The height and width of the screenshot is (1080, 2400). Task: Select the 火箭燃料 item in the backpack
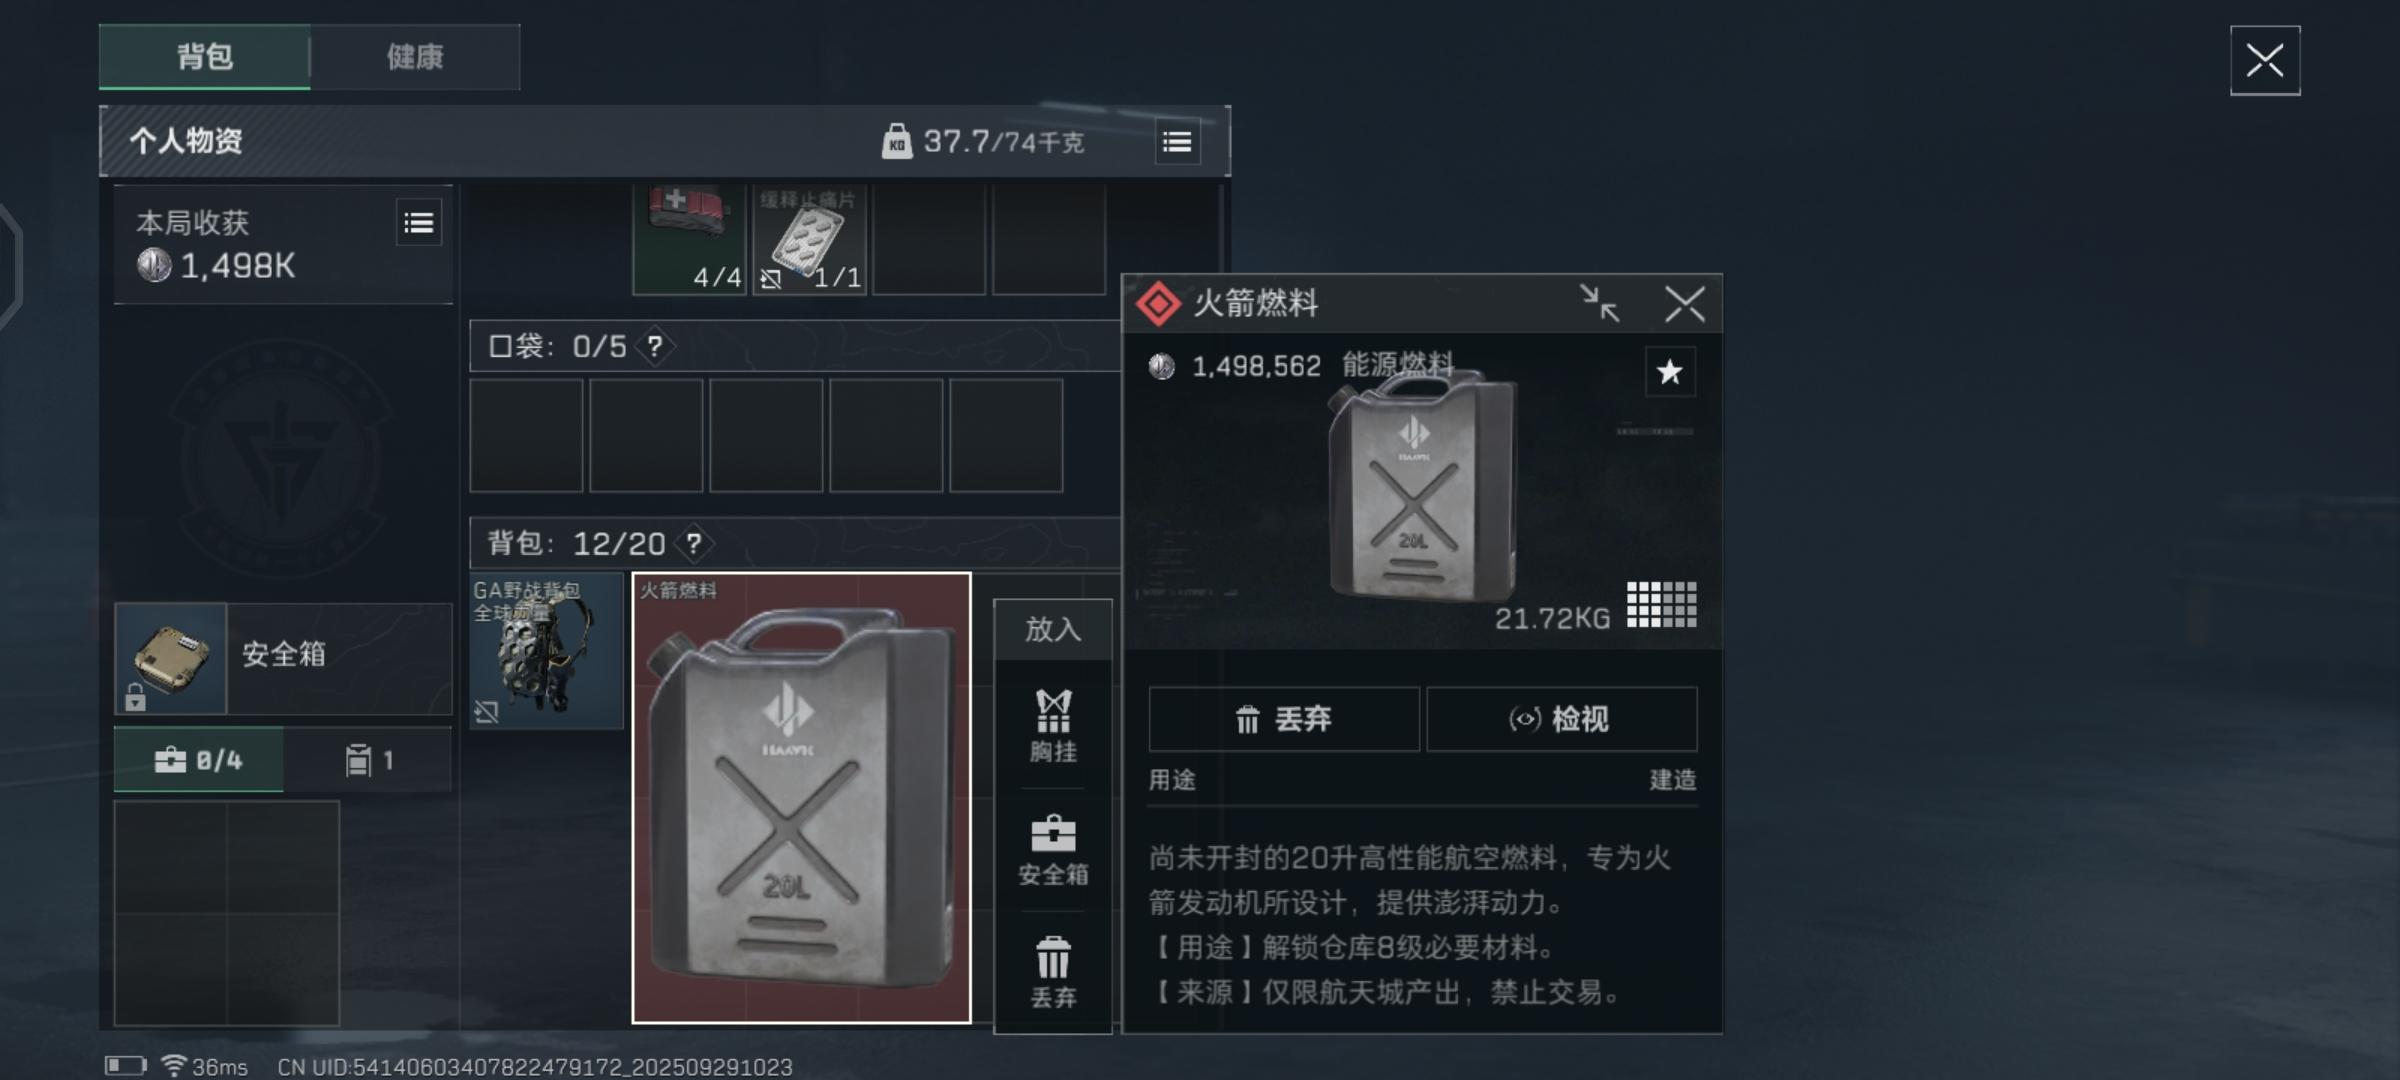click(x=801, y=798)
